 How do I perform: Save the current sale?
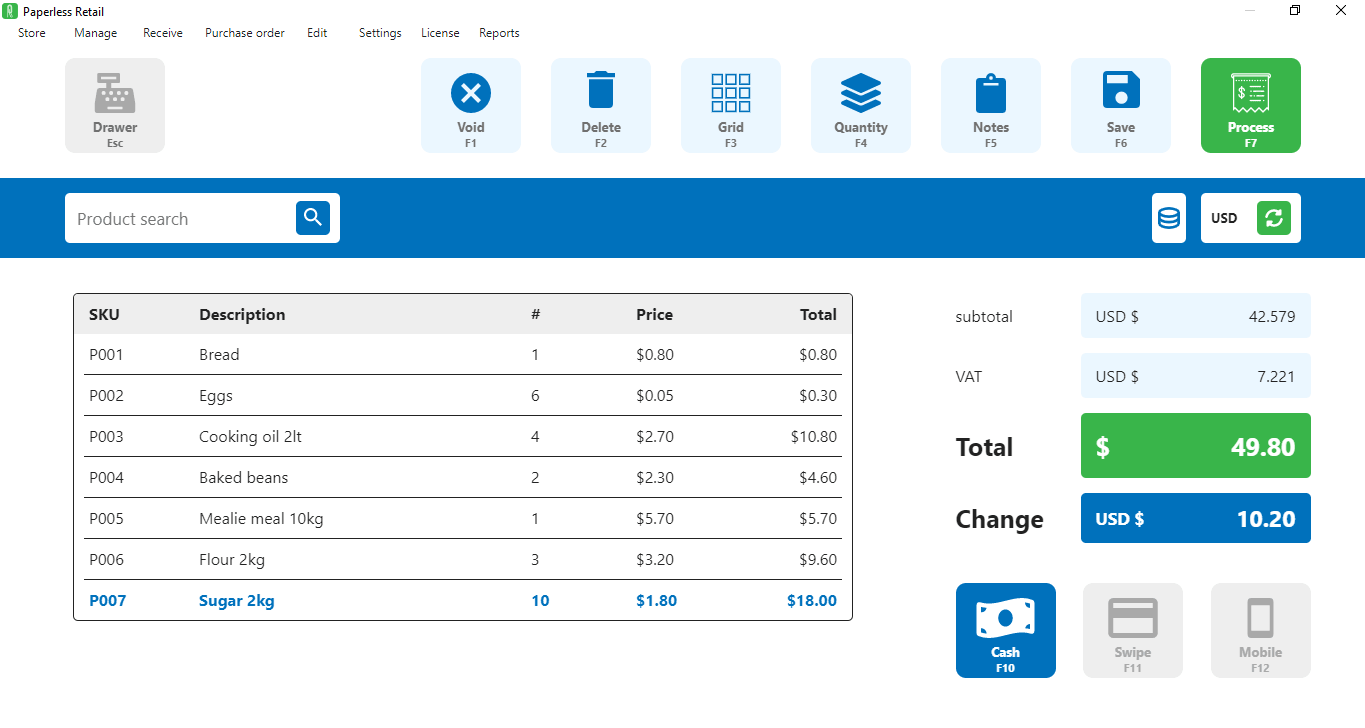pos(1121,106)
